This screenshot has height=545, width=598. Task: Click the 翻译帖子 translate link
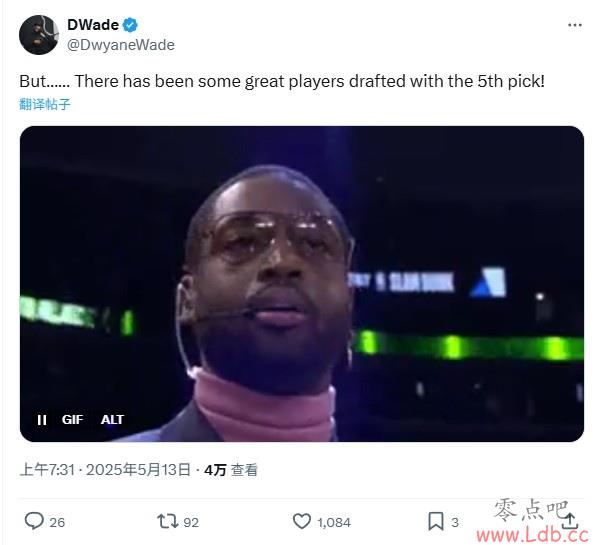click(45, 104)
